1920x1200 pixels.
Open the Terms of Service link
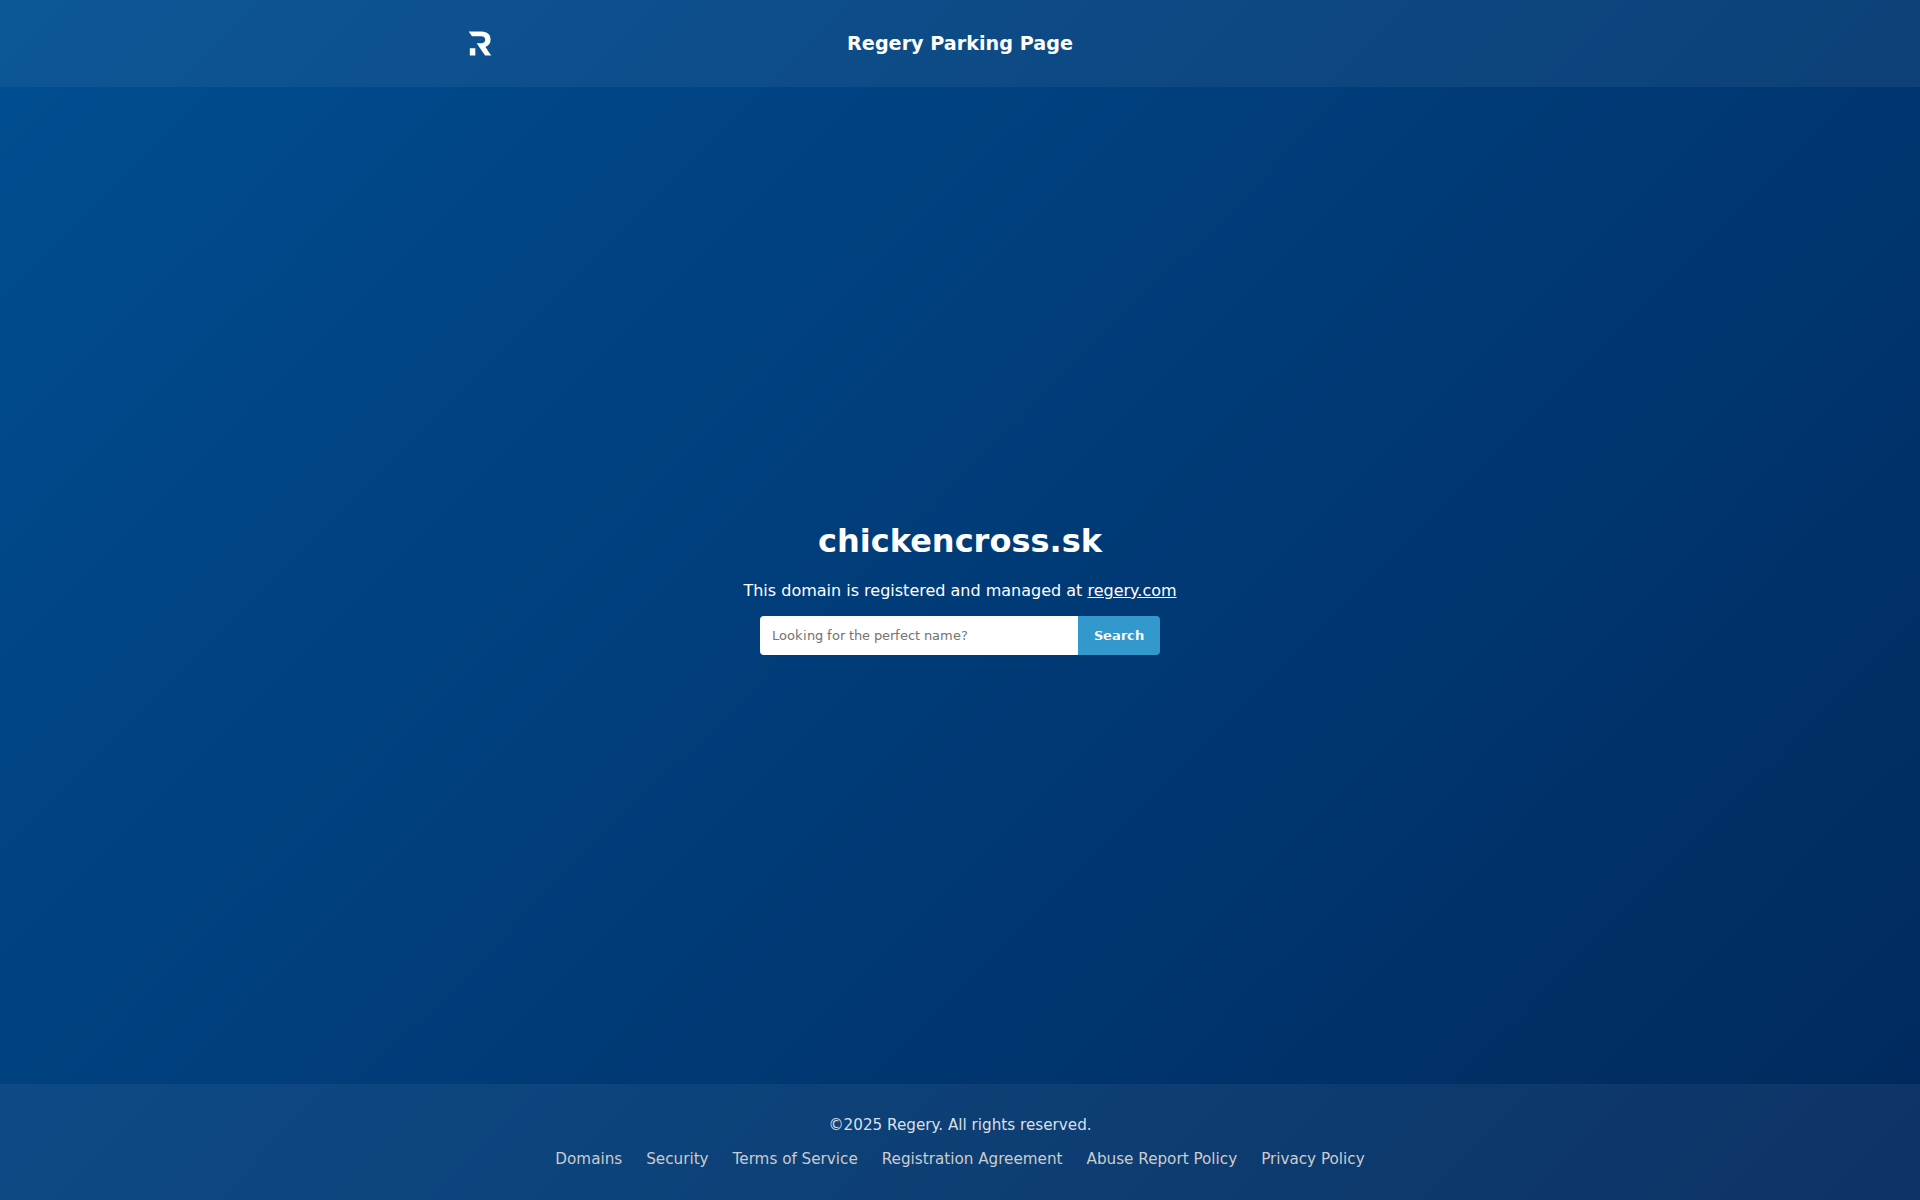point(794,1158)
